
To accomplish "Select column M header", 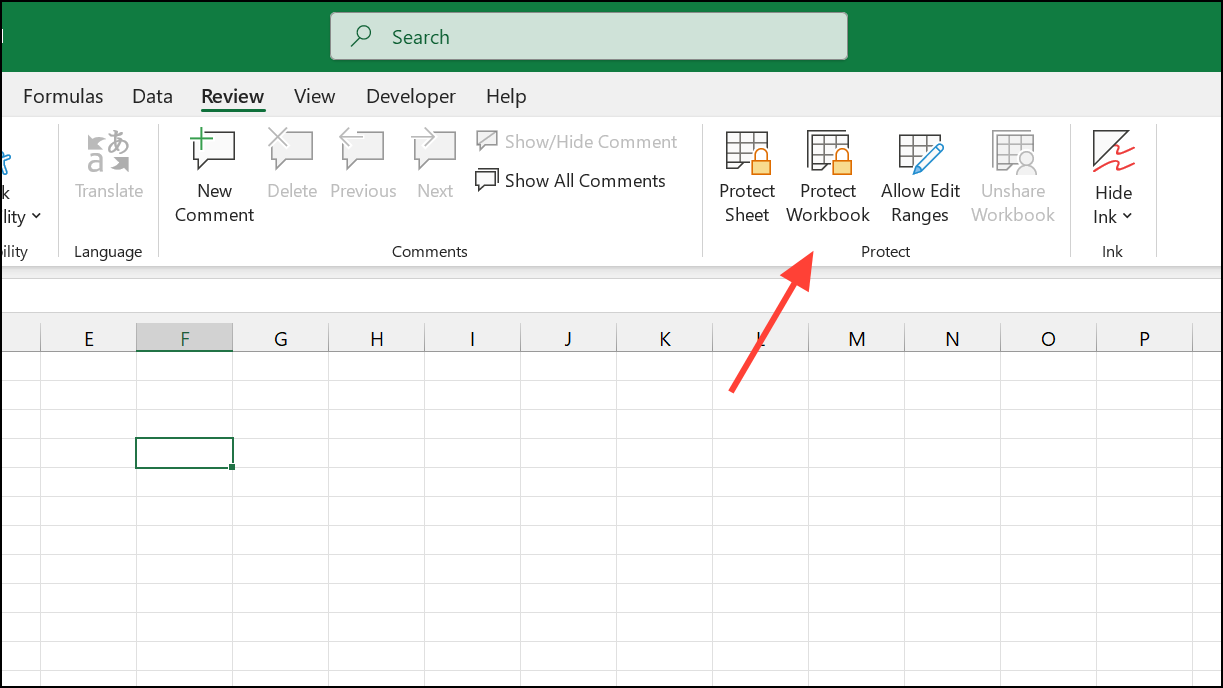I will click(856, 339).
